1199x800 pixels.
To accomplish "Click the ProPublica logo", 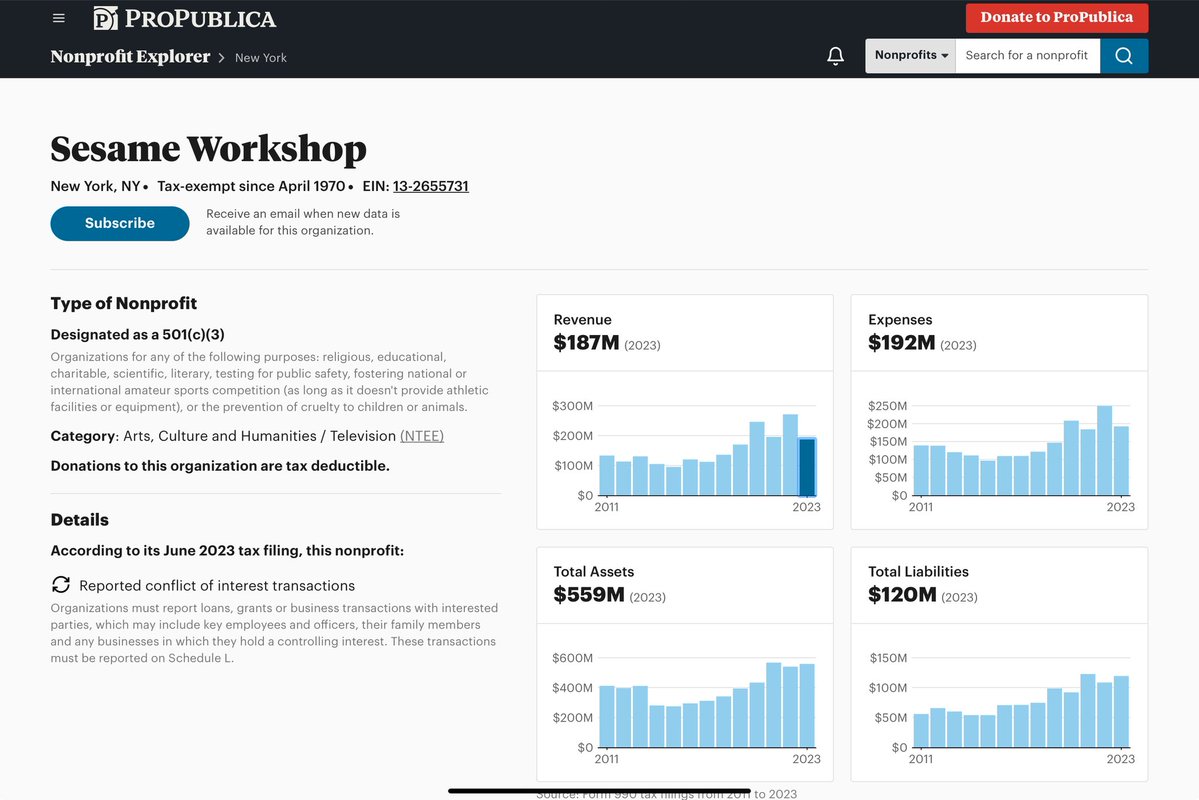I will pyautogui.click(x=184, y=18).
